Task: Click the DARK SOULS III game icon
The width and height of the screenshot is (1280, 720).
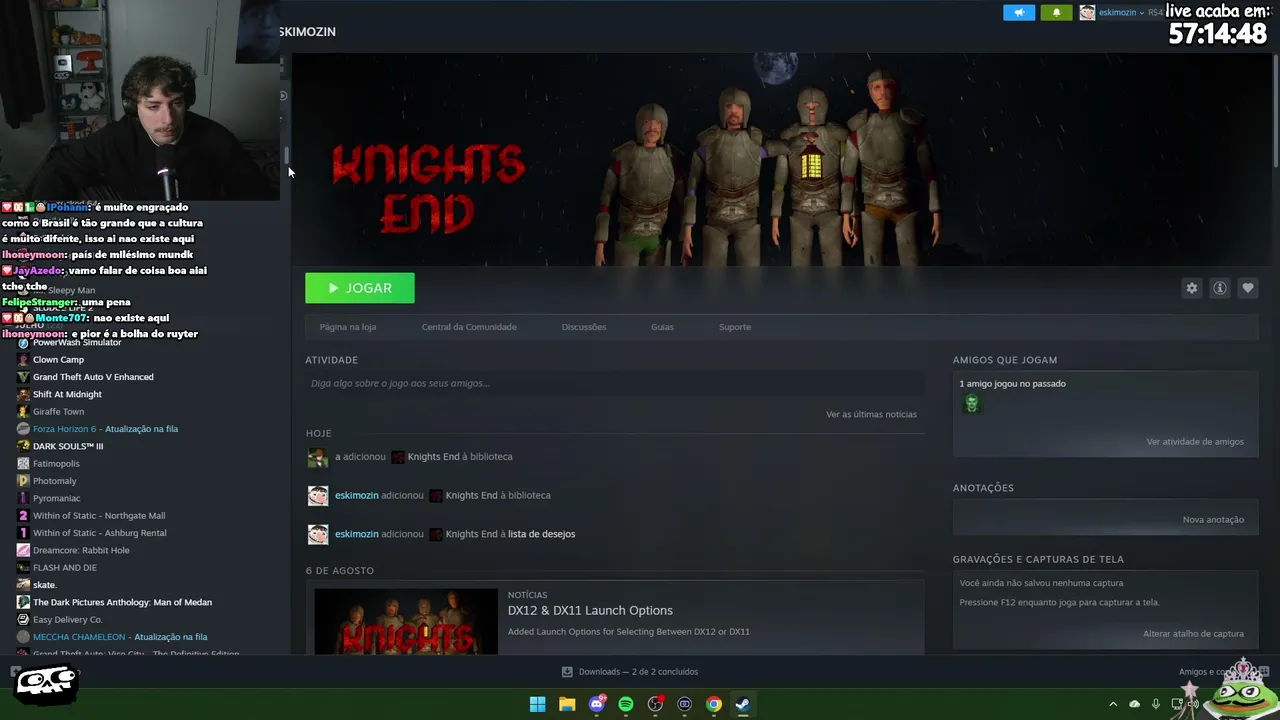Action: point(23,446)
